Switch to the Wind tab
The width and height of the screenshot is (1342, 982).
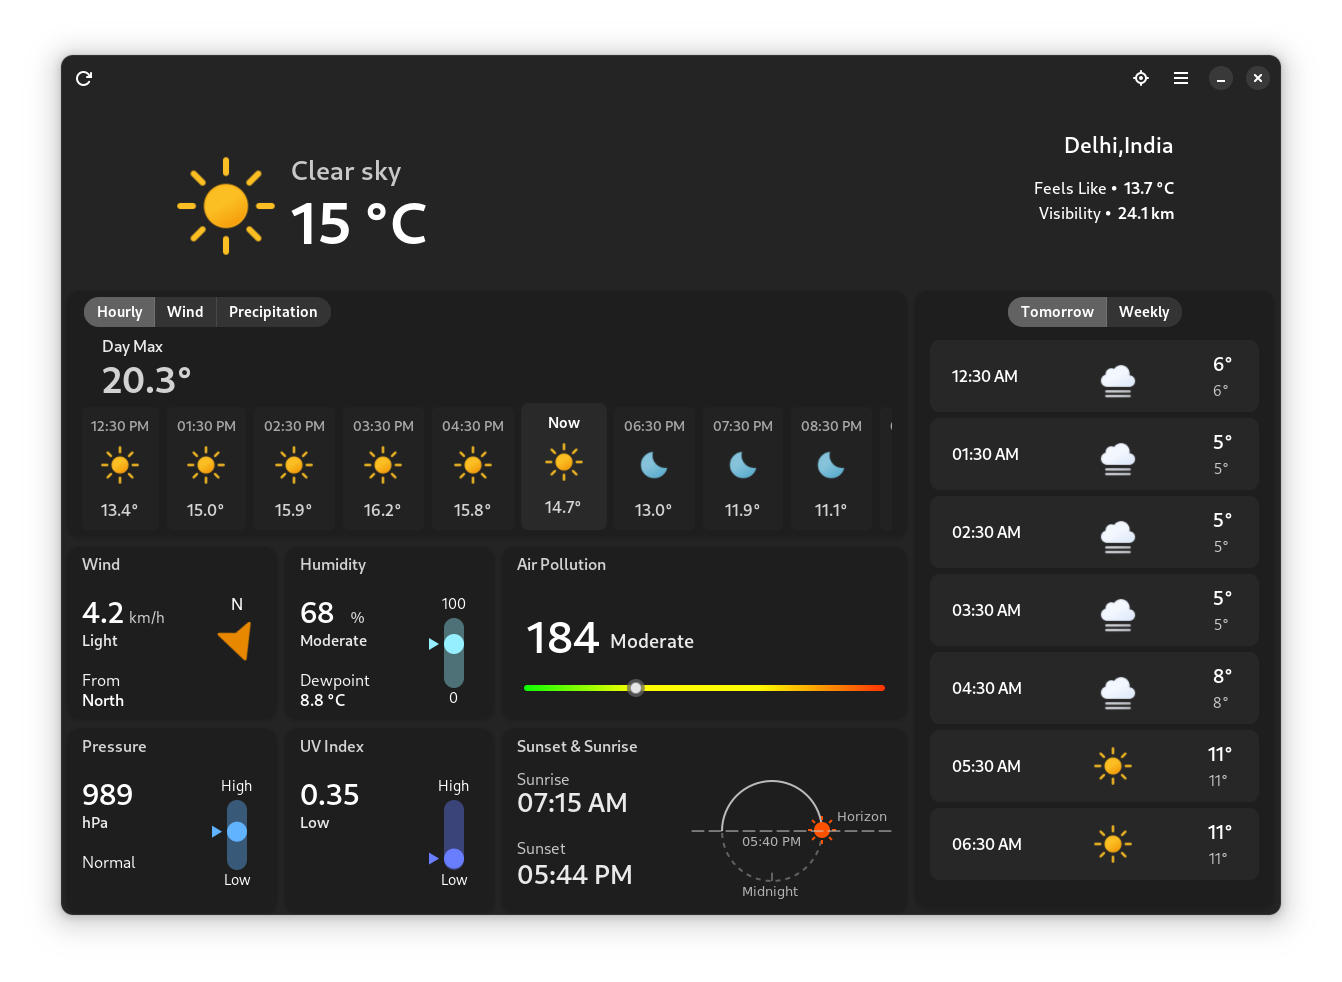(x=185, y=311)
